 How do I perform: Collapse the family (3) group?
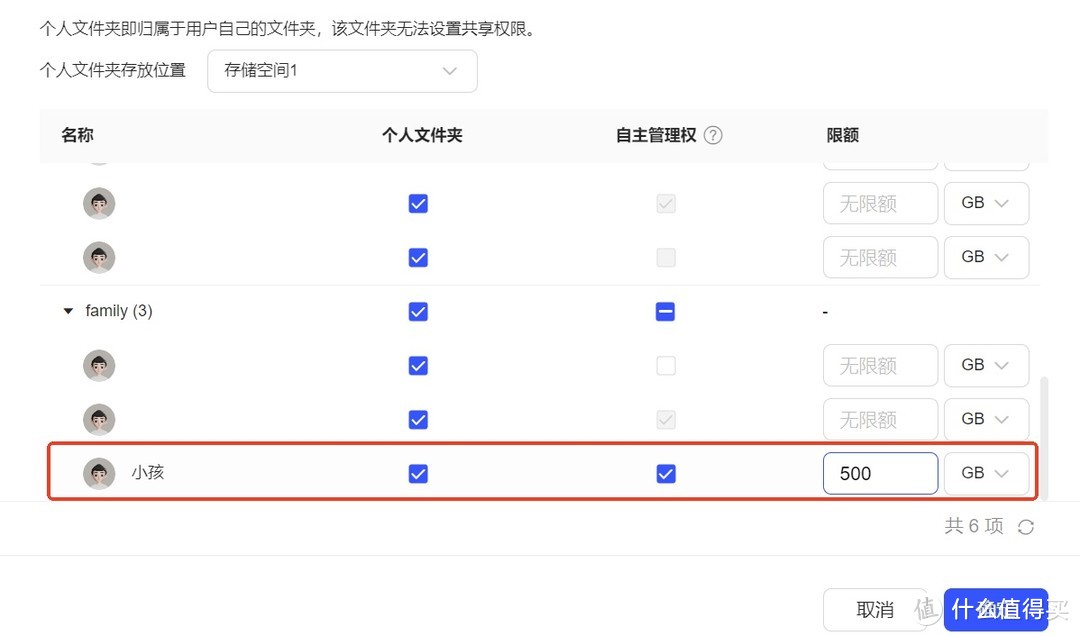[67, 311]
